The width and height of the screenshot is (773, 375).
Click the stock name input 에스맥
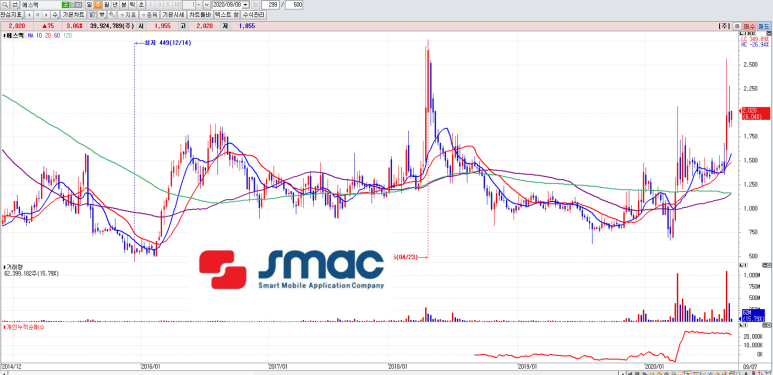[x=41, y=4]
